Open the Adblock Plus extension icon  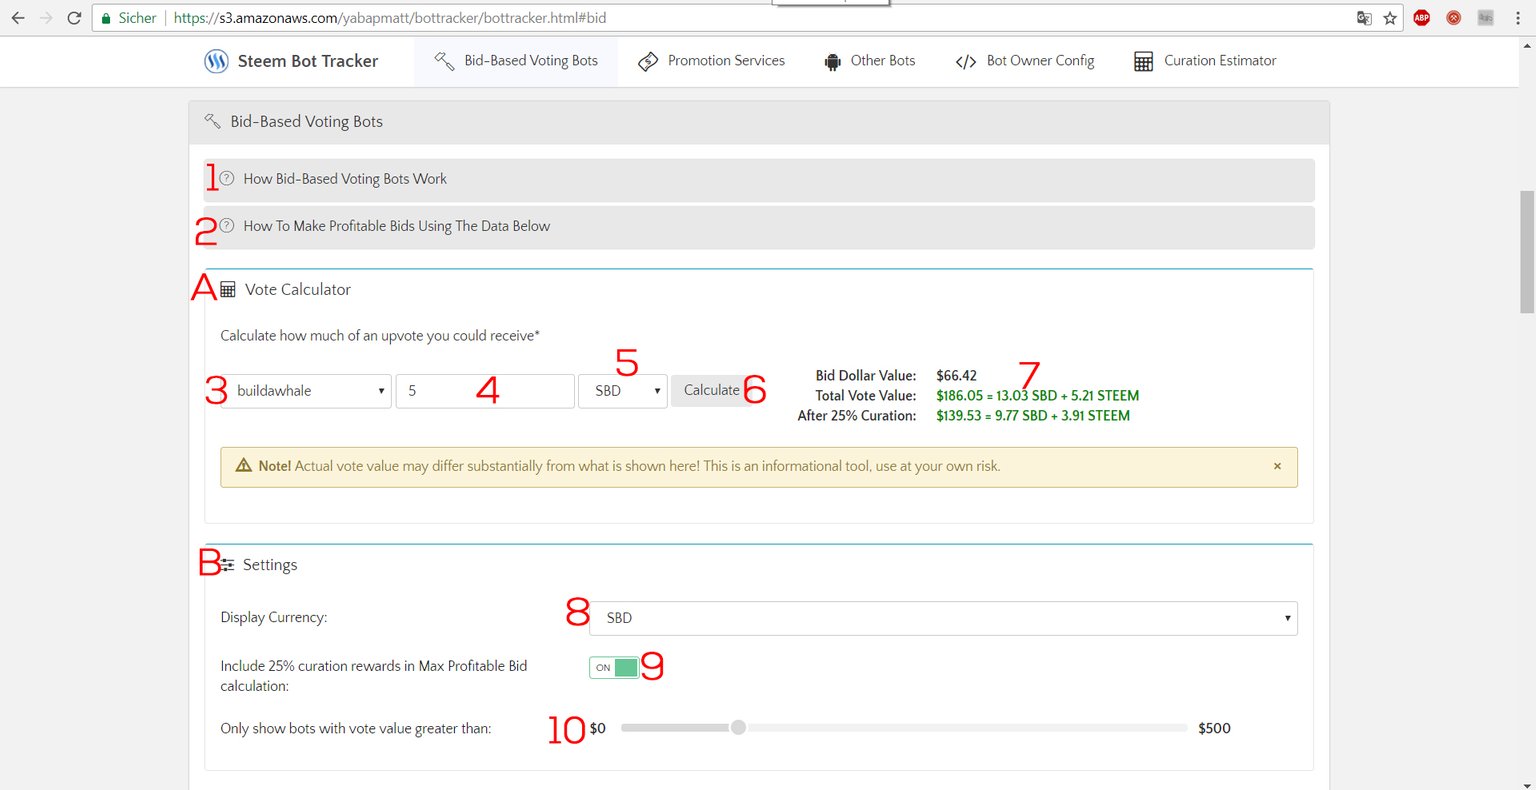(1422, 18)
